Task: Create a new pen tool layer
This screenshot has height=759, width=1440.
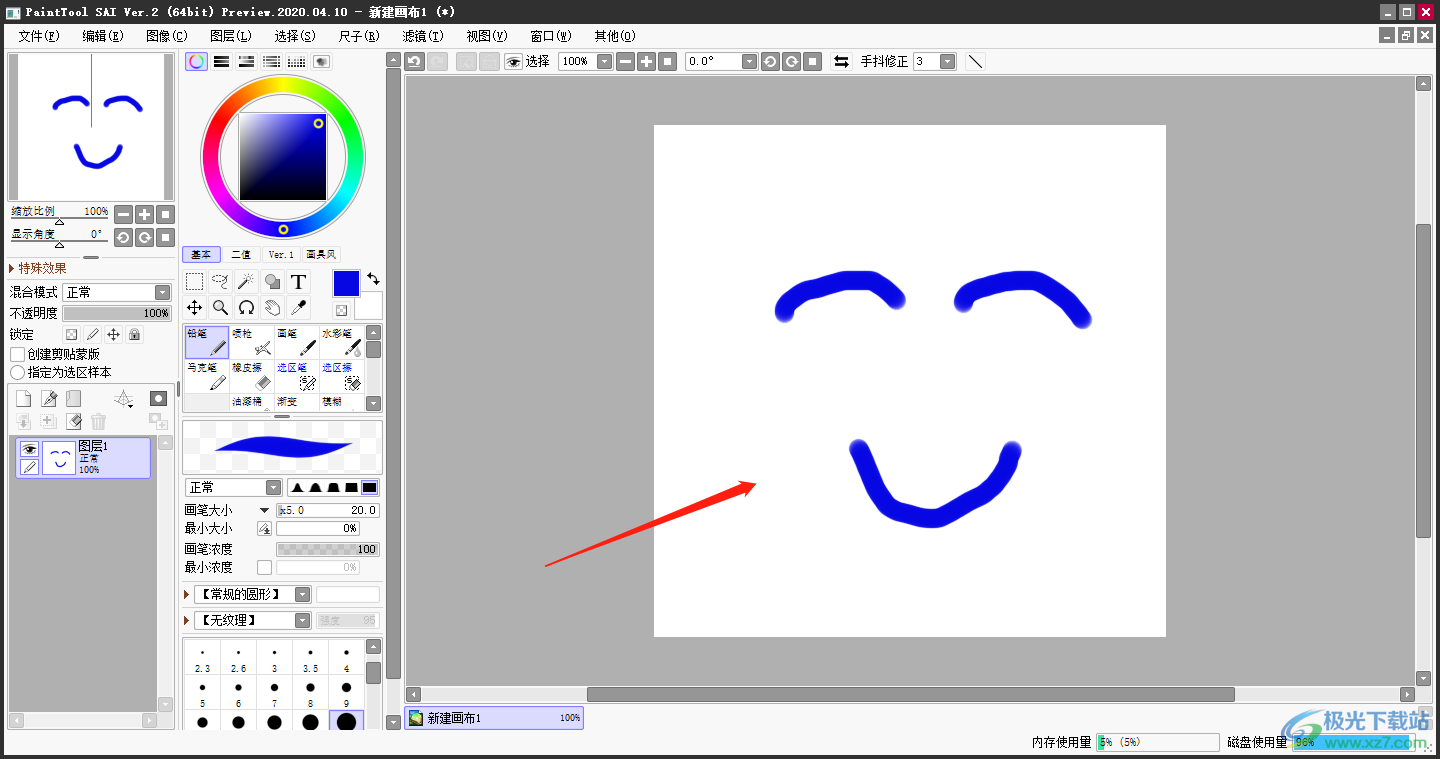Action: coord(49,399)
